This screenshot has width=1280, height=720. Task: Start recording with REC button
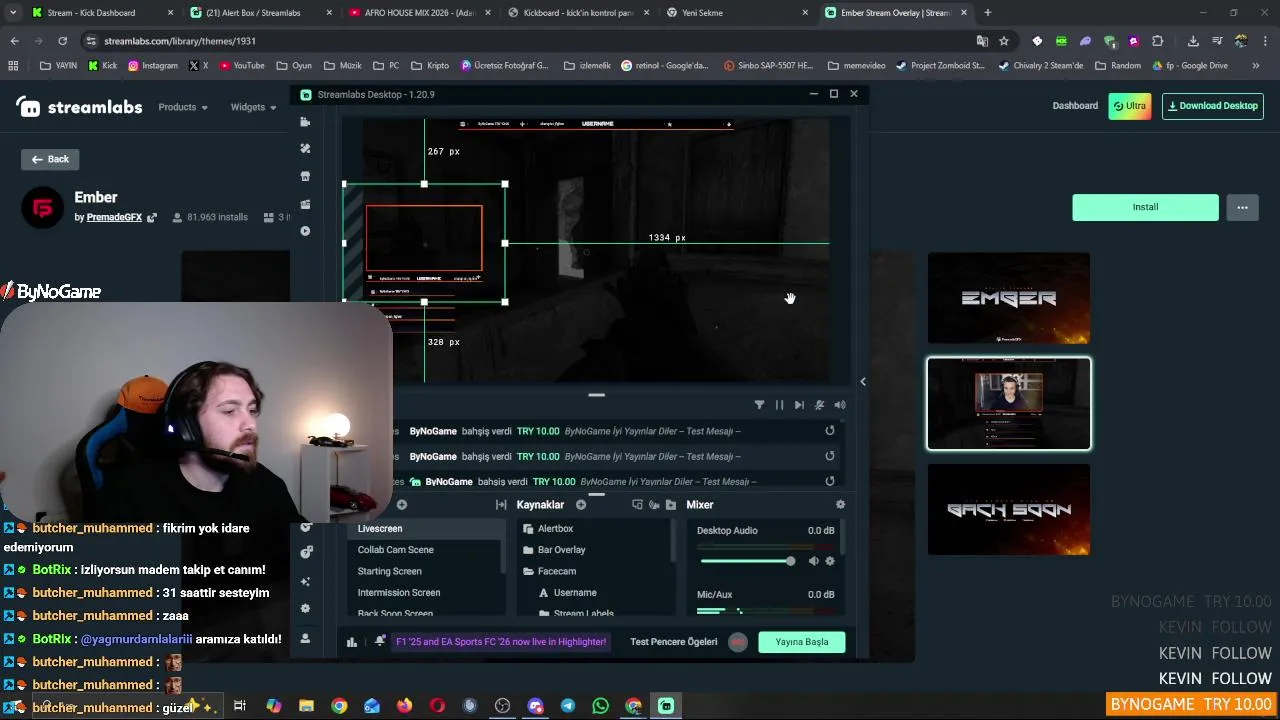point(738,642)
